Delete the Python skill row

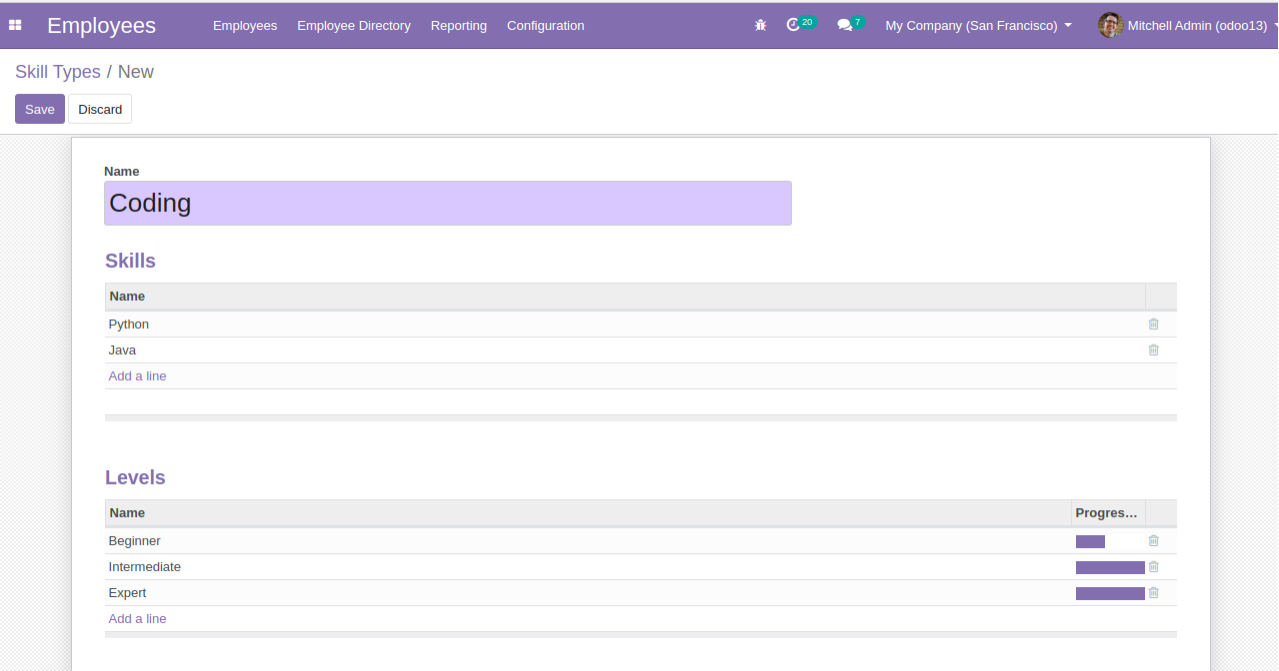pos(1153,324)
